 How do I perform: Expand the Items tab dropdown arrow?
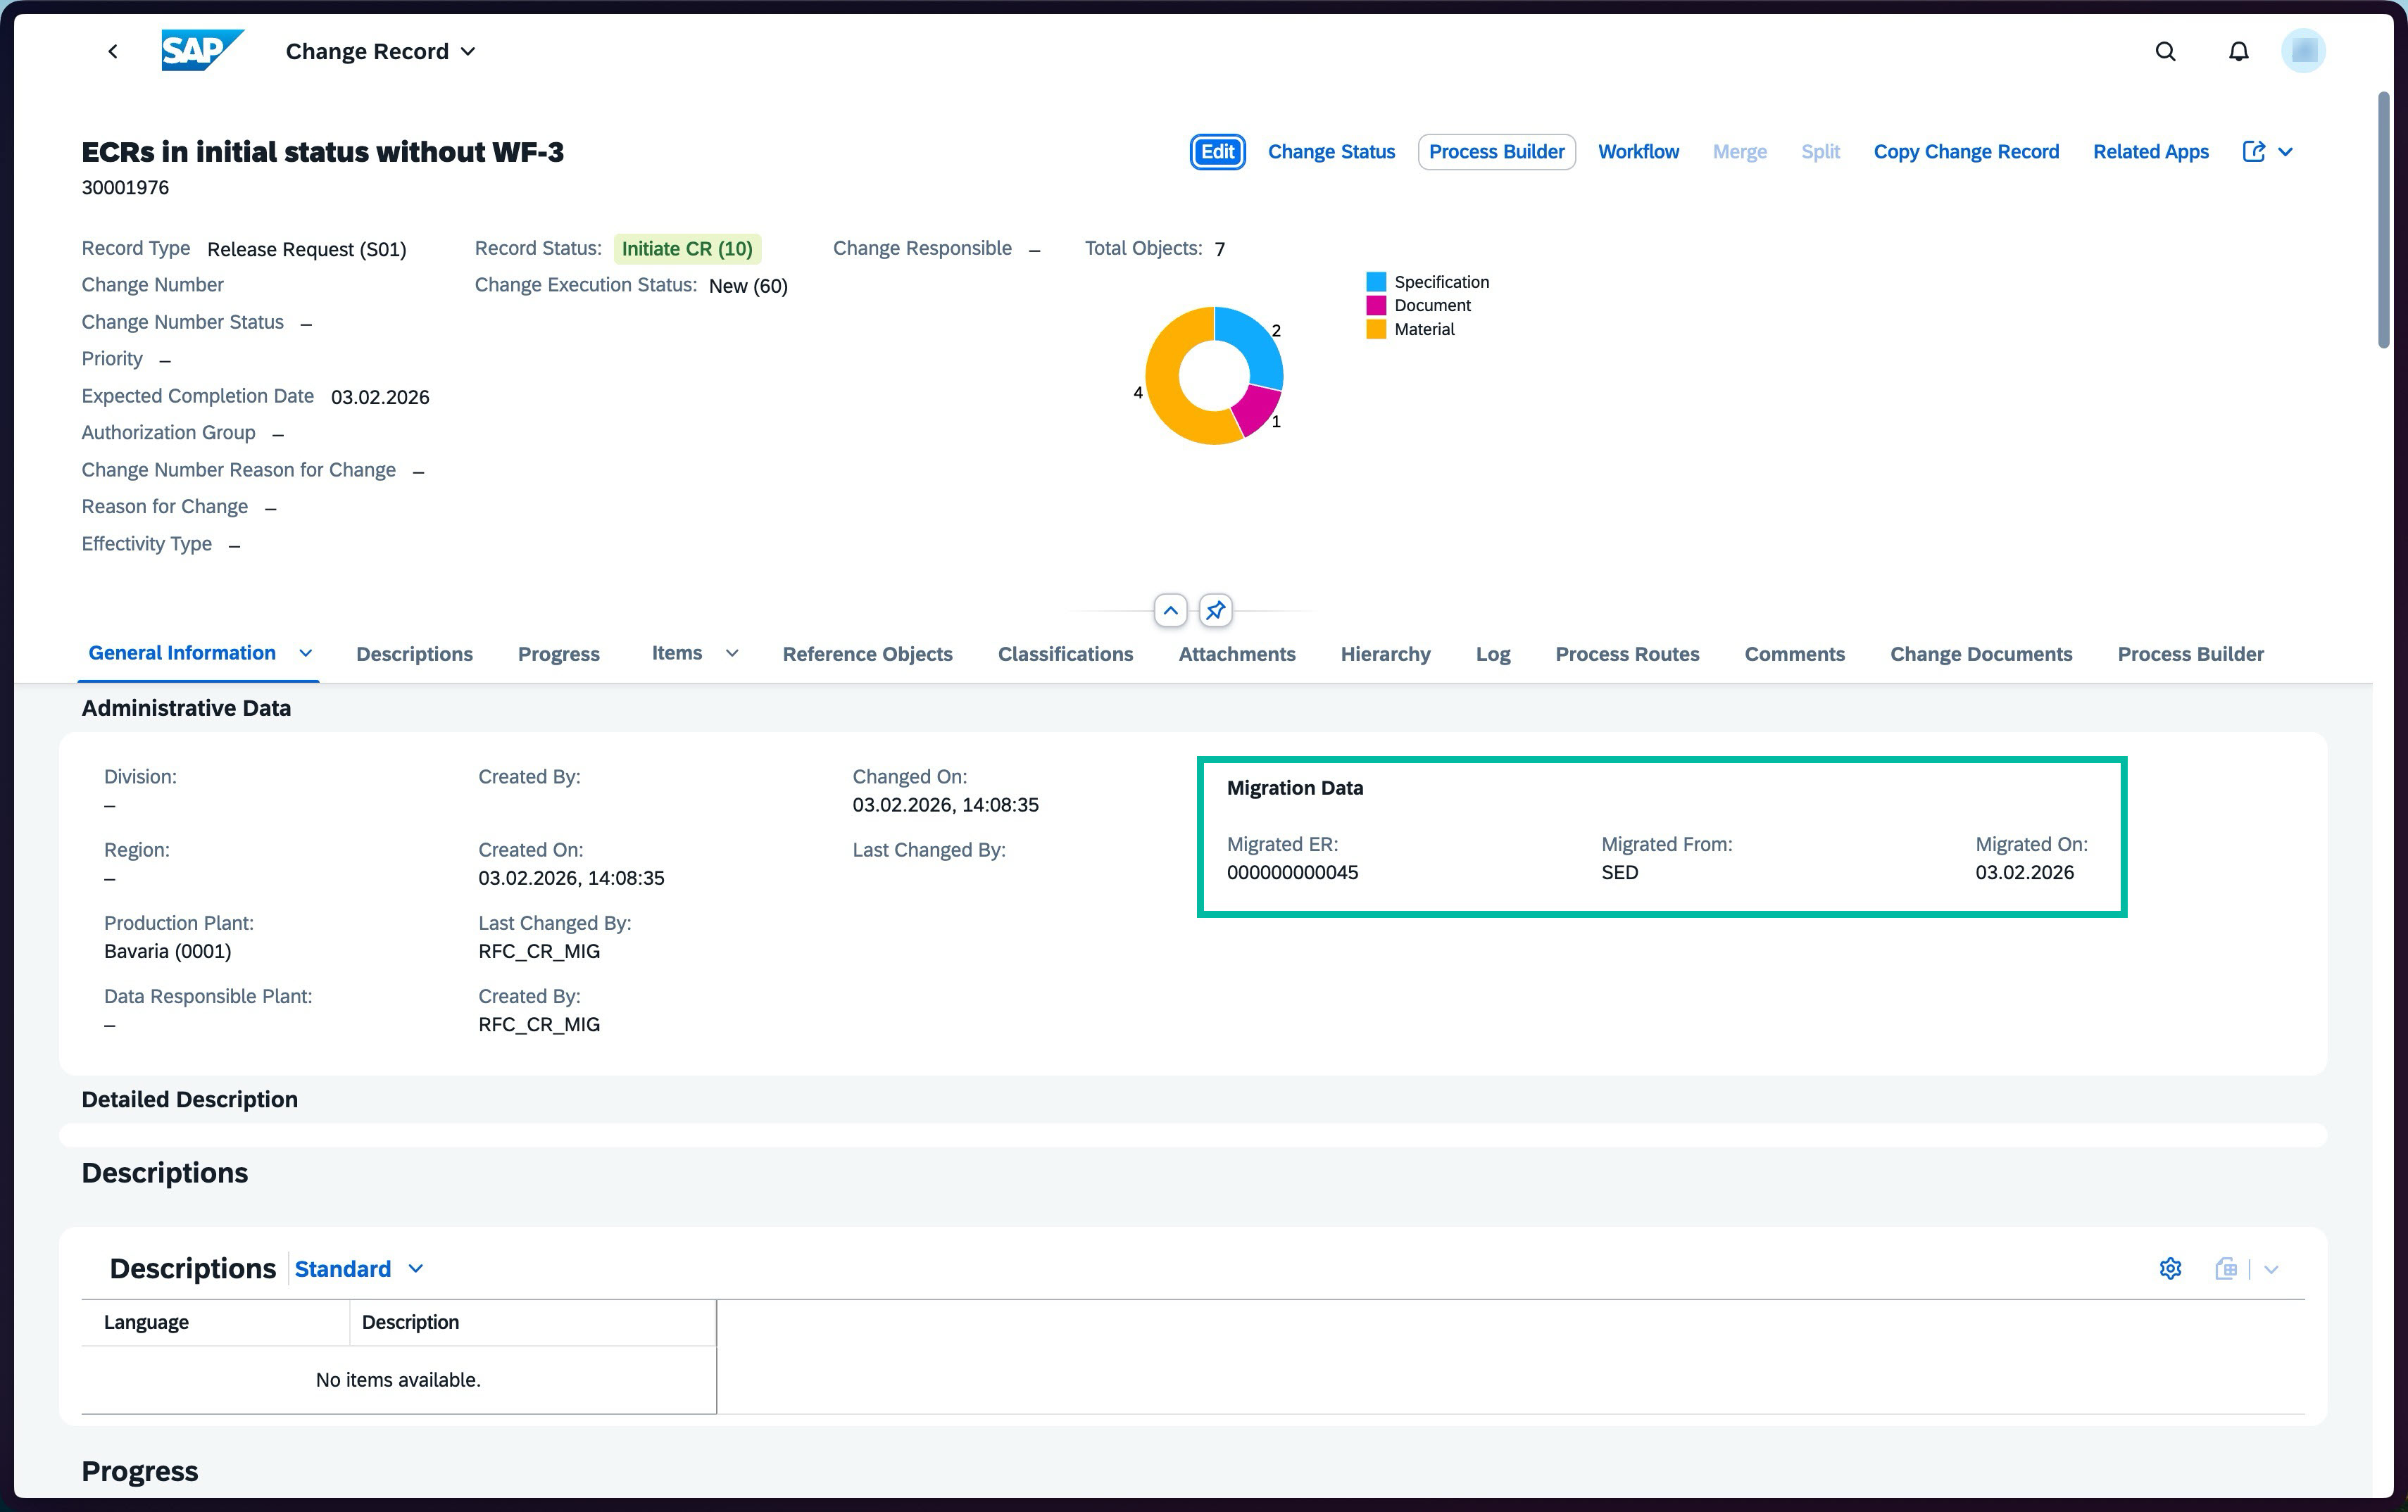click(732, 653)
